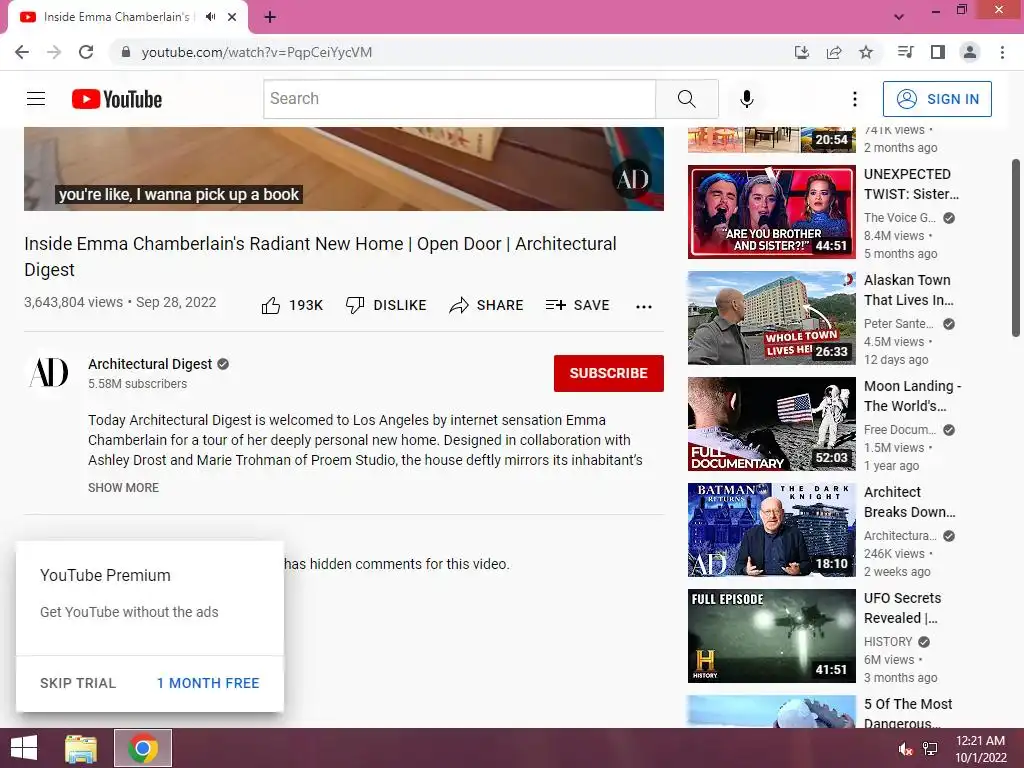Screen dimensions: 1024x768
Task: Open Alaskan Town video thumbnail
Action: (x=772, y=318)
